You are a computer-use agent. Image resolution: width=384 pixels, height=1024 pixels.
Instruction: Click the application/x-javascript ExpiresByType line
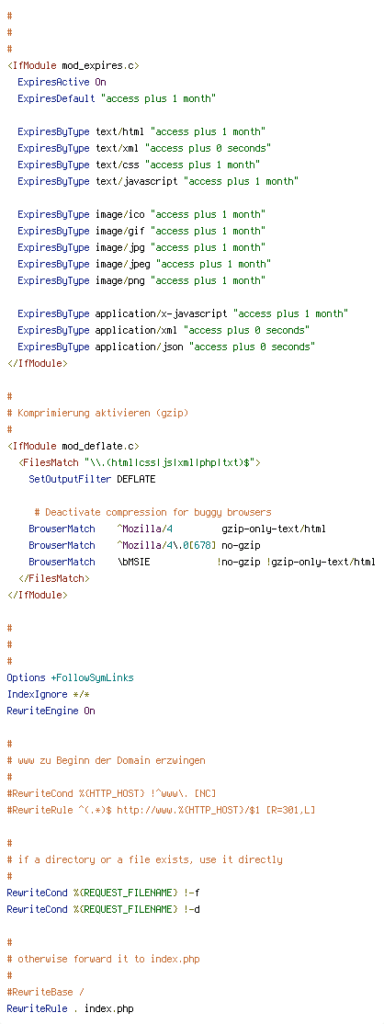click(x=182, y=313)
